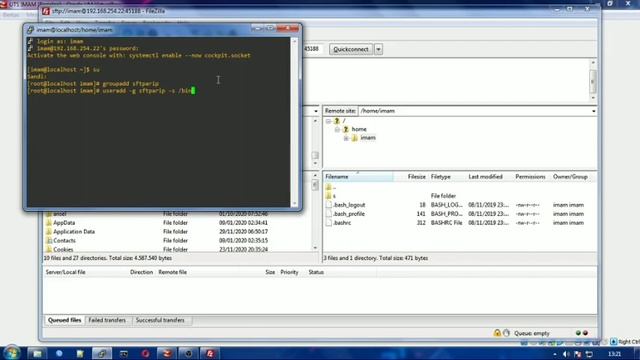
Task: Select the home folder in remote tree
Action: click(x=359, y=129)
